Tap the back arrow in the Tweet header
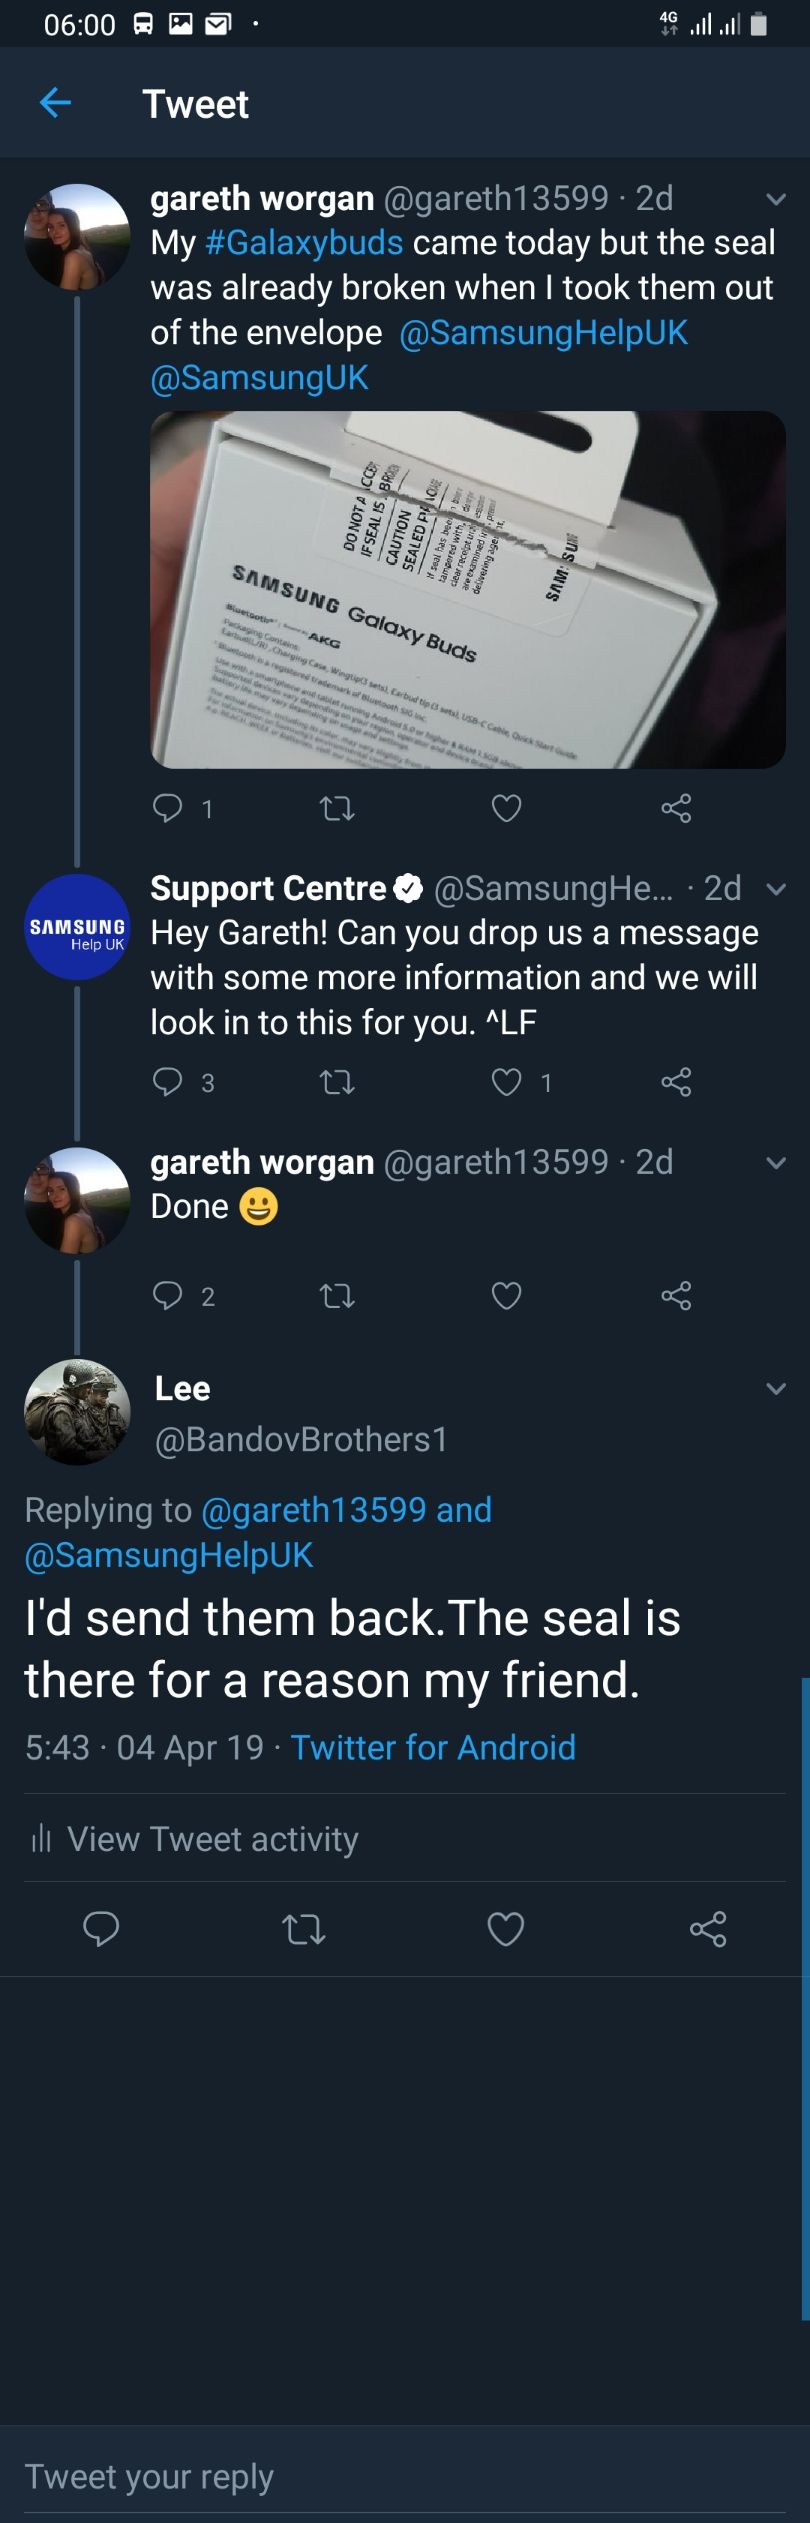 point(55,102)
